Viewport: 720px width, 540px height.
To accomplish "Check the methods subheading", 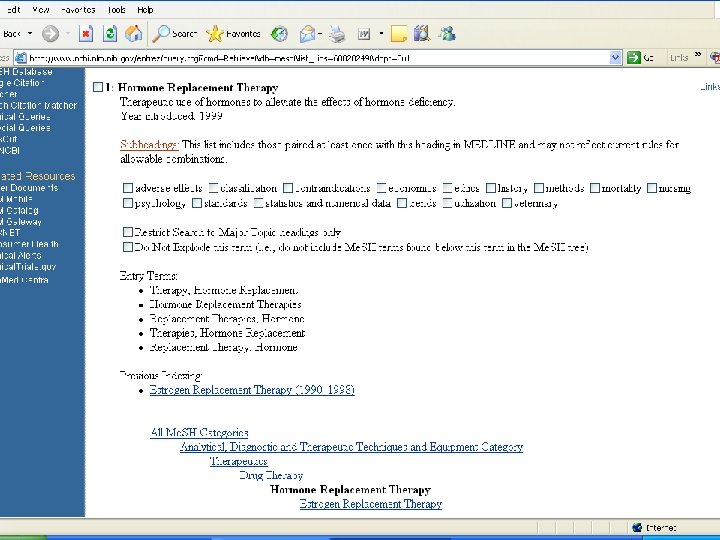I will pos(539,188).
